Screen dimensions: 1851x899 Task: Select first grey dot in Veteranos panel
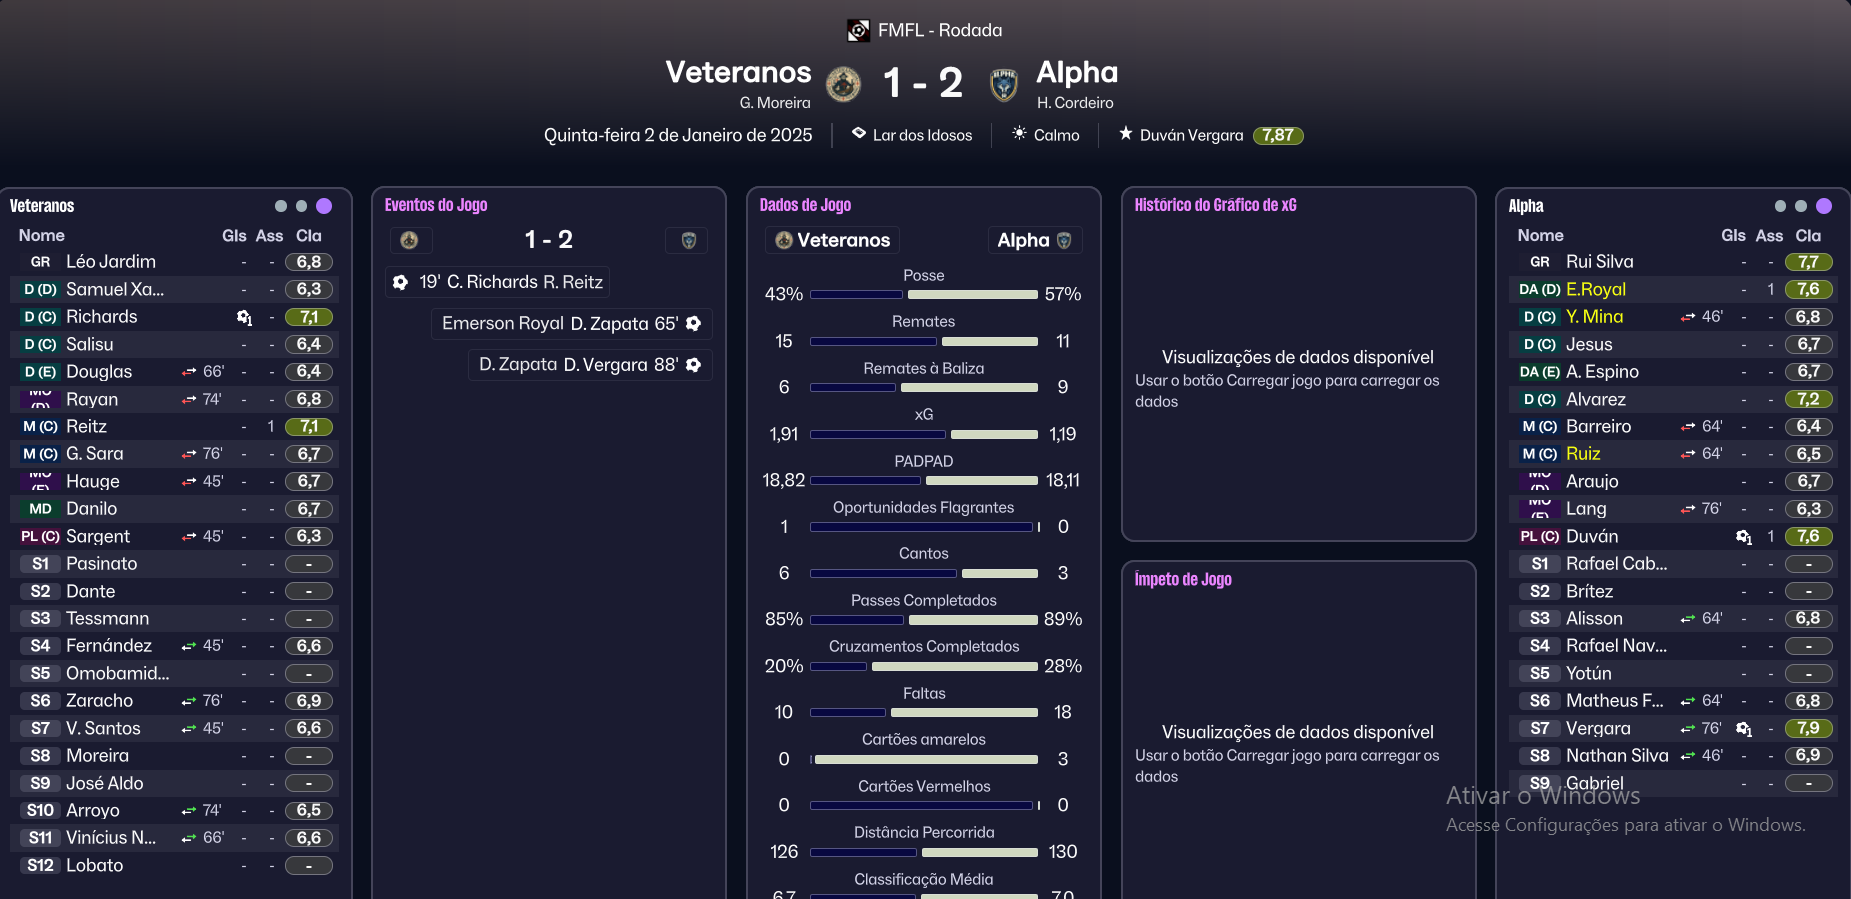(x=281, y=206)
